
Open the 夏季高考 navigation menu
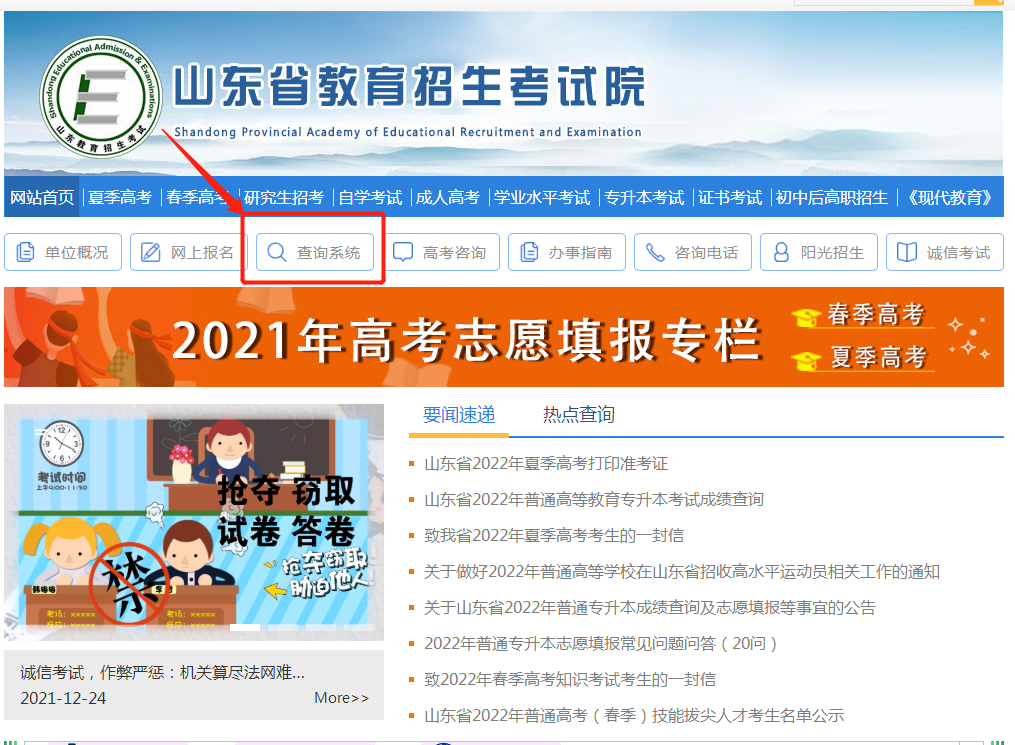point(118,197)
